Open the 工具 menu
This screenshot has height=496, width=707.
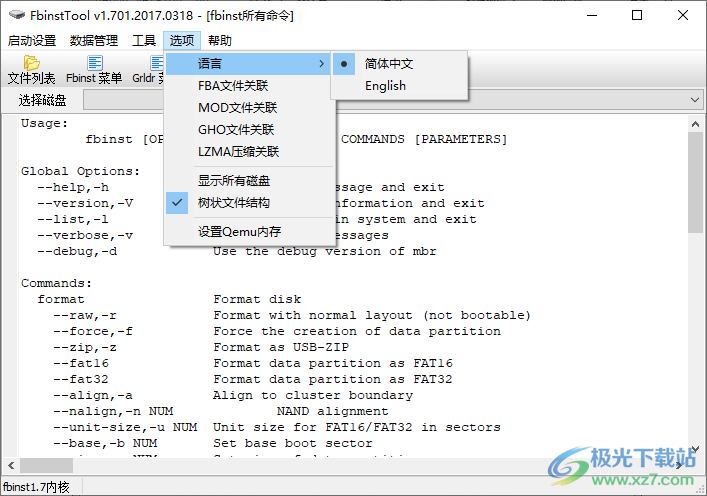(x=143, y=41)
